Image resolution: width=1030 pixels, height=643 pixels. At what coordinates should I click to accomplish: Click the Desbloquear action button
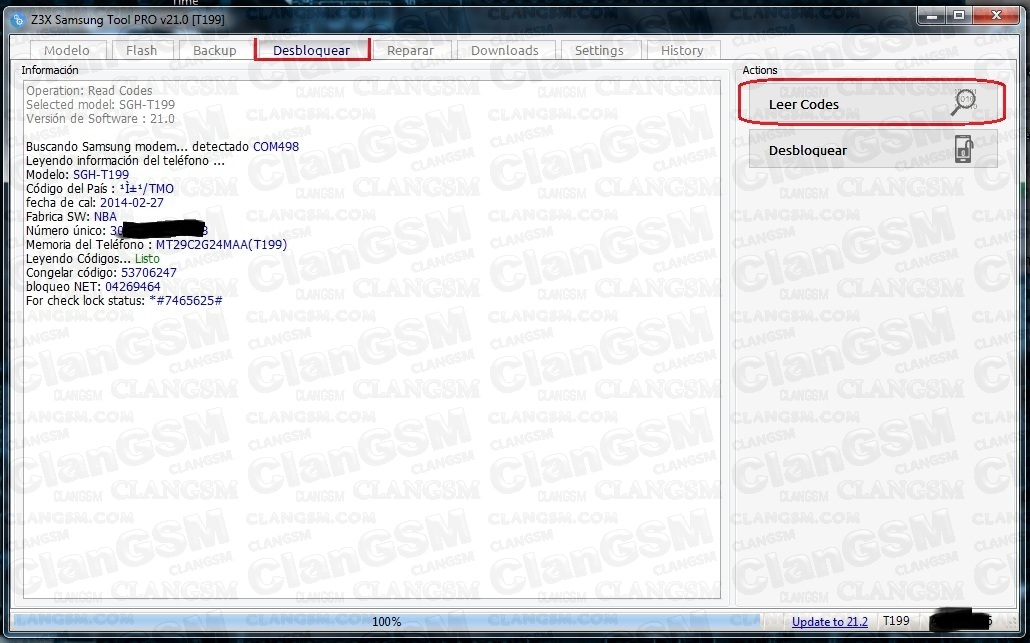pyautogui.click(x=873, y=149)
